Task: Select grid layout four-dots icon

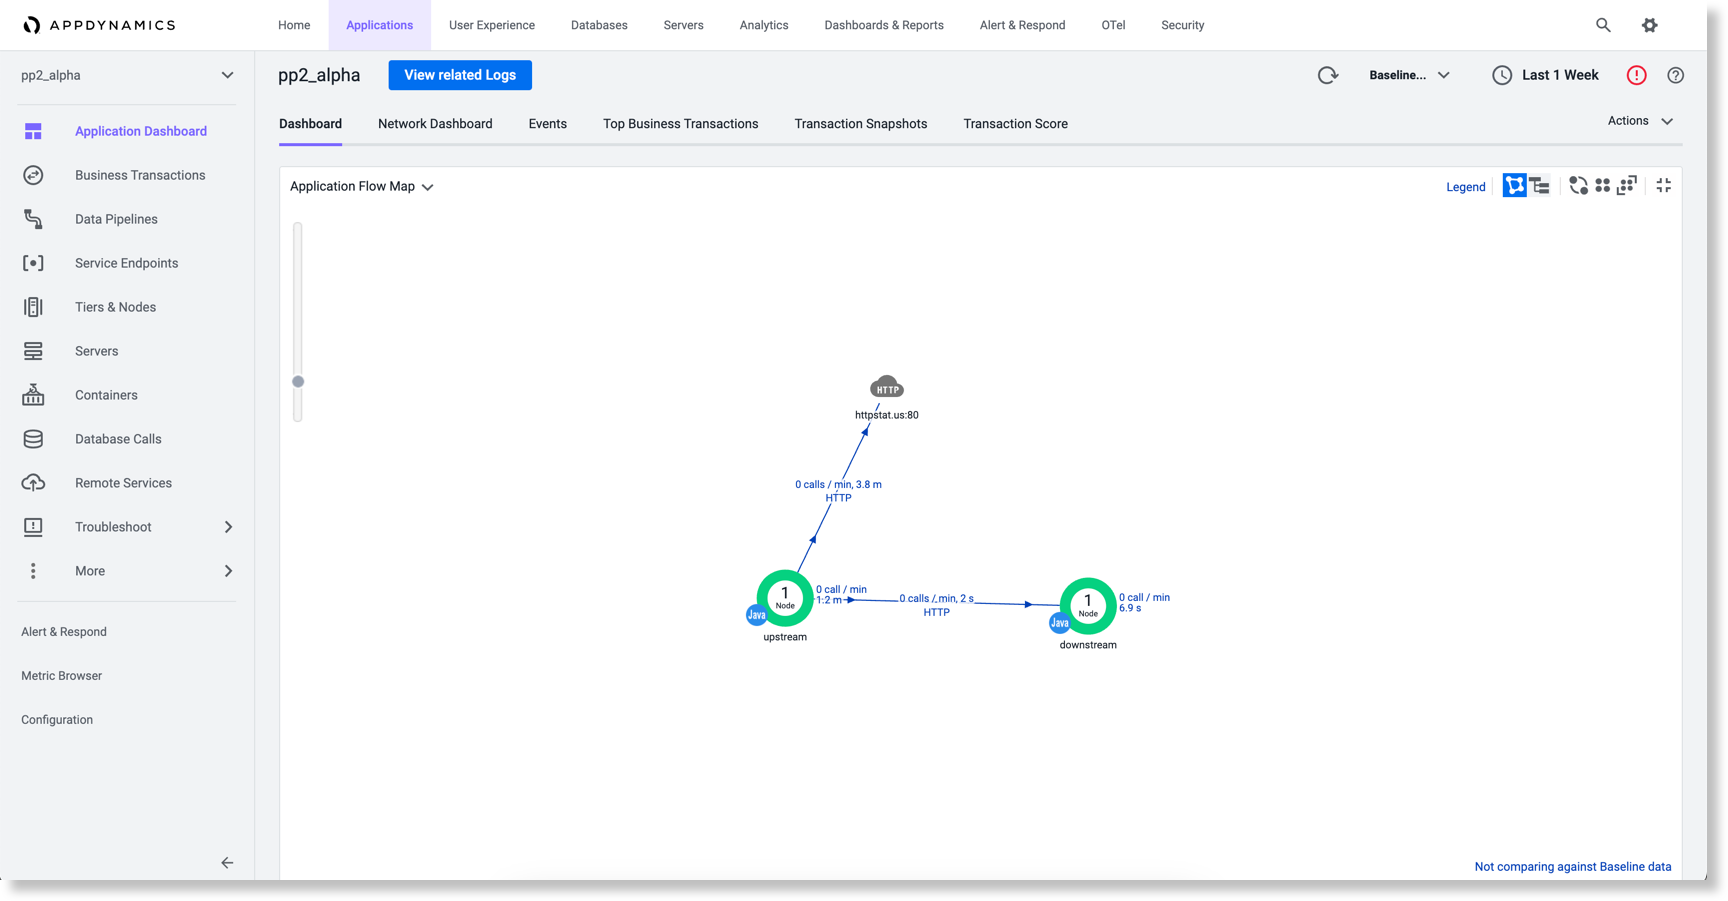Action: (x=1602, y=185)
